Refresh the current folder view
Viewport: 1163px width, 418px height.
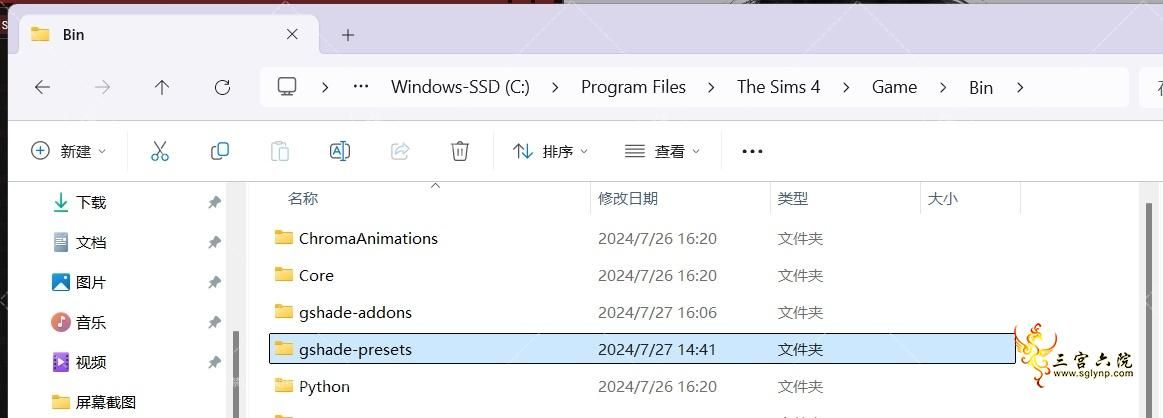(222, 87)
